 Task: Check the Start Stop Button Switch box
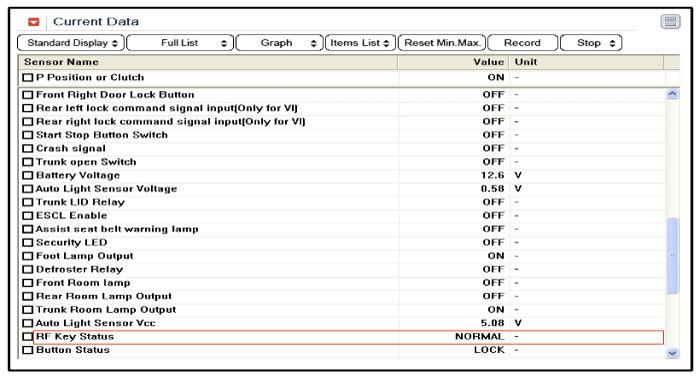(x=28, y=135)
